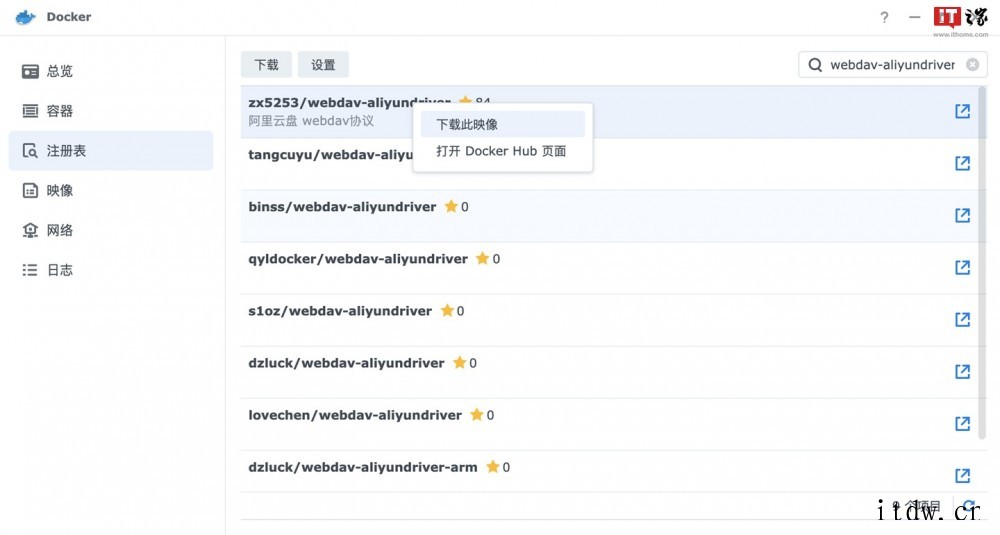Select lovechen/webdav-aliyundriver row

coord(609,424)
